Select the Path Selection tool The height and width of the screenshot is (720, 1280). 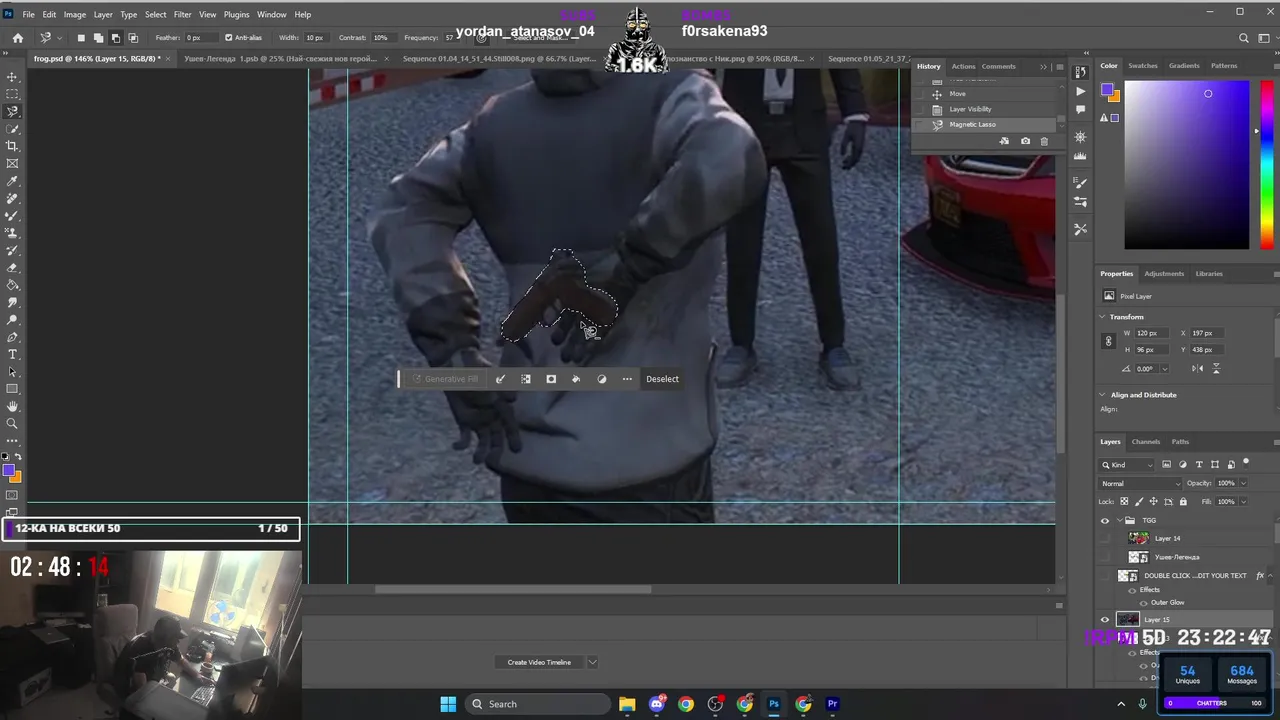coord(12,372)
